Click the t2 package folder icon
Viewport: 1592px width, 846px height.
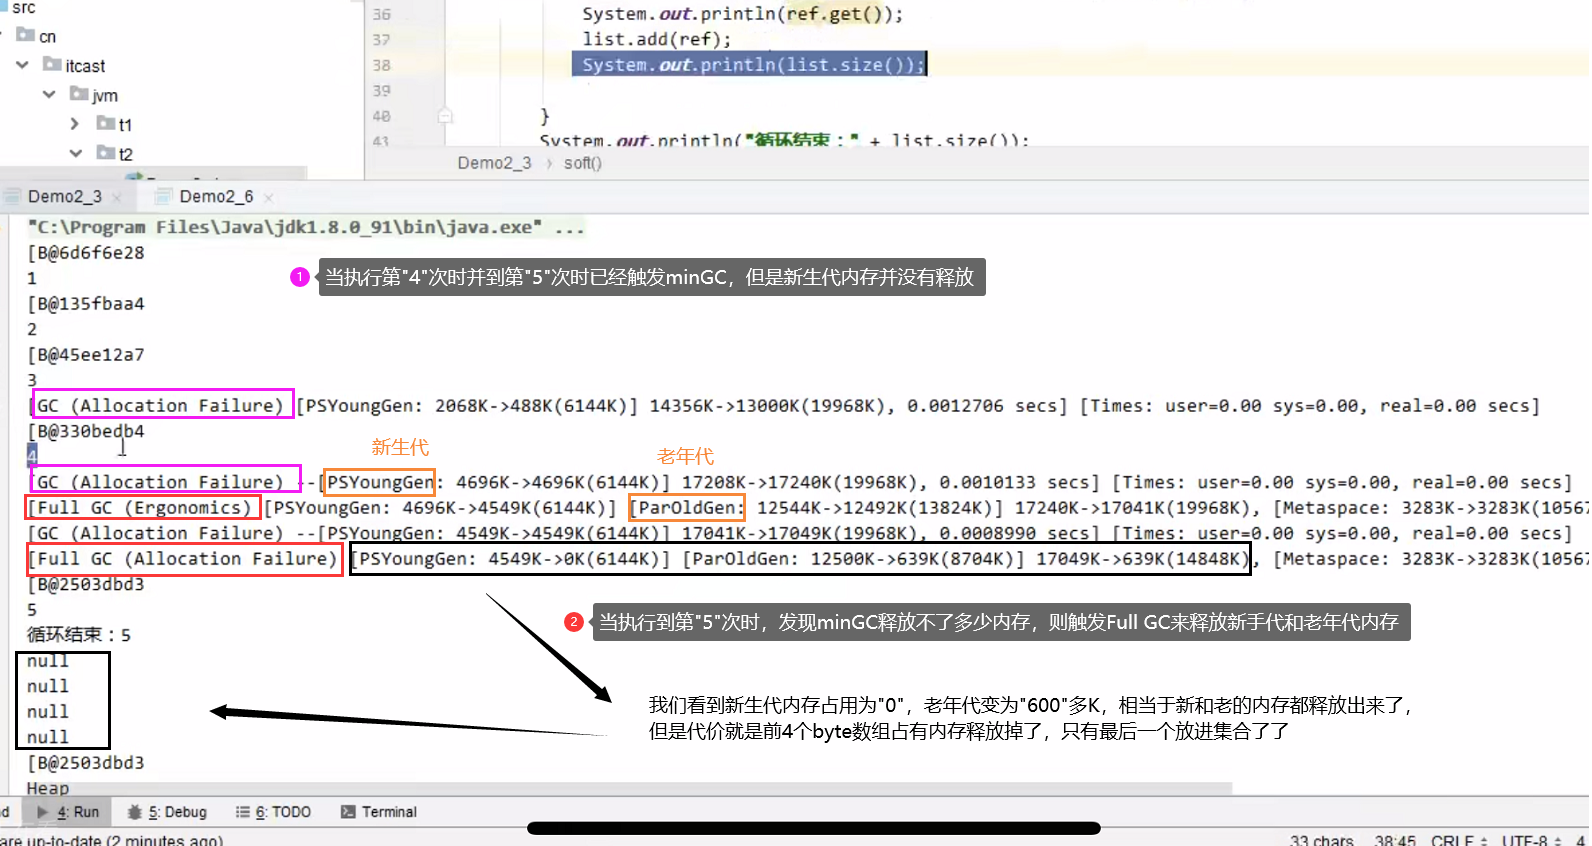tap(106, 153)
